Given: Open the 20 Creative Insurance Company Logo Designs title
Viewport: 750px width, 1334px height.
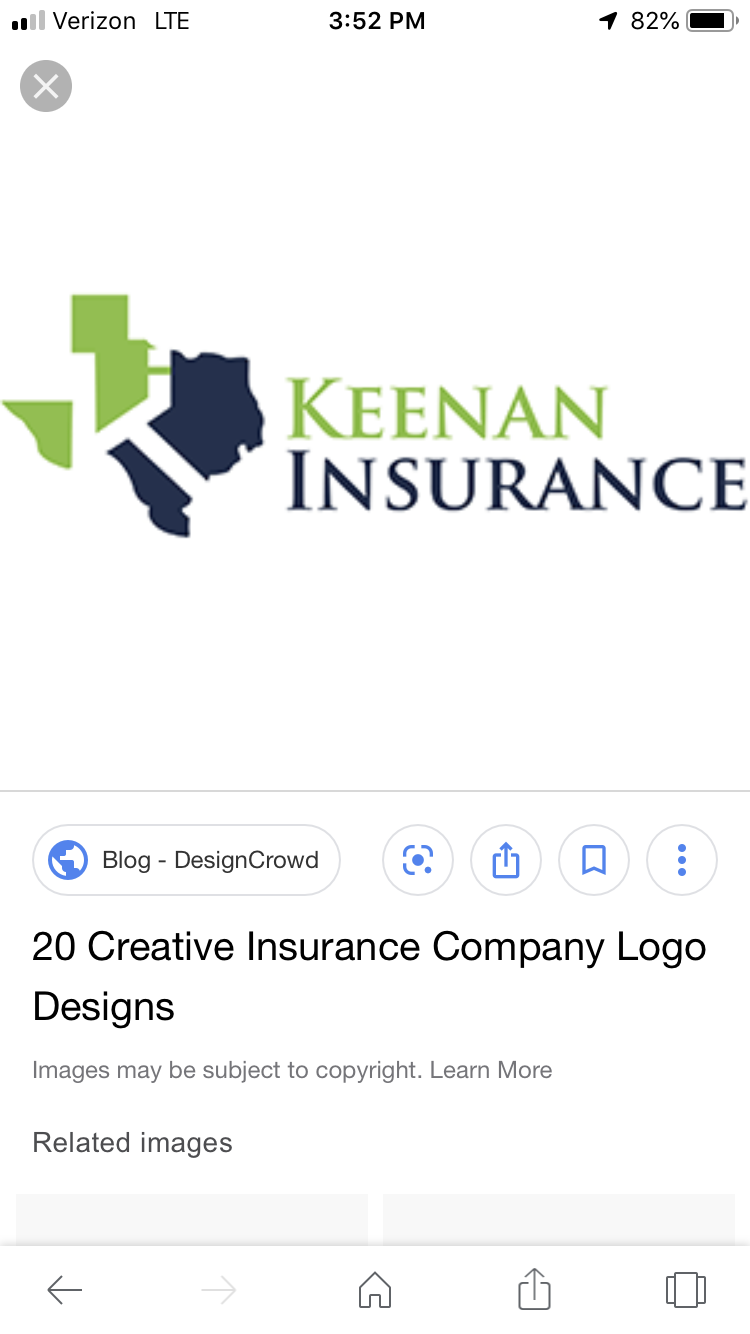Looking at the screenshot, I should 369,976.
